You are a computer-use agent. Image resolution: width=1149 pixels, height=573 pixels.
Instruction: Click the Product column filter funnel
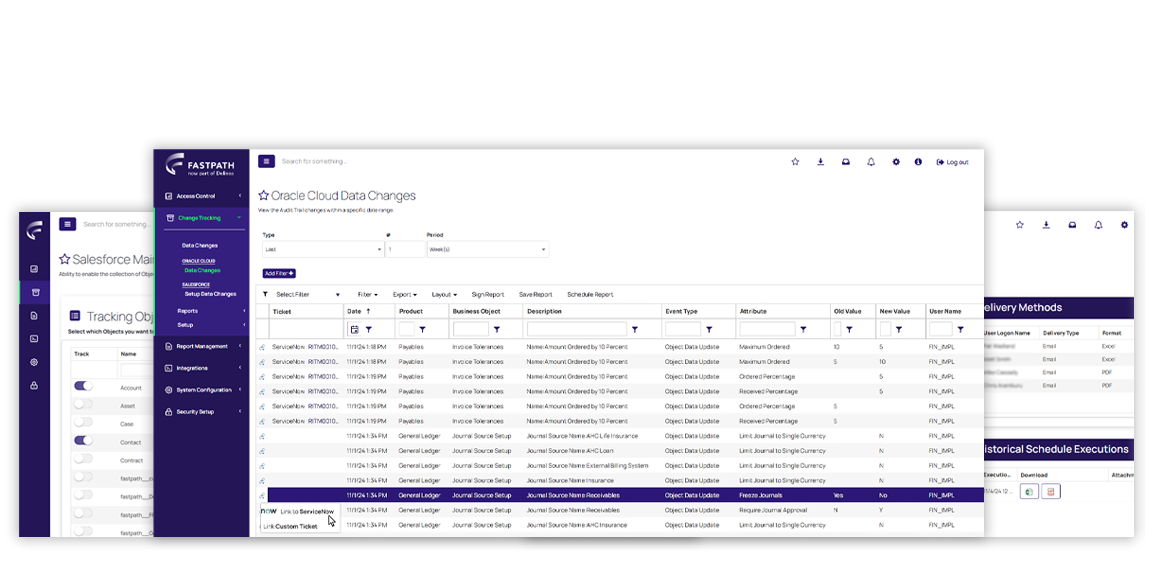tap(422, 330)
